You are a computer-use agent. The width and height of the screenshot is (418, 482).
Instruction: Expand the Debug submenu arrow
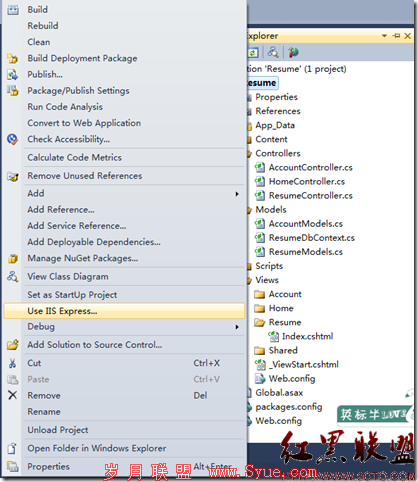point(237,327)
